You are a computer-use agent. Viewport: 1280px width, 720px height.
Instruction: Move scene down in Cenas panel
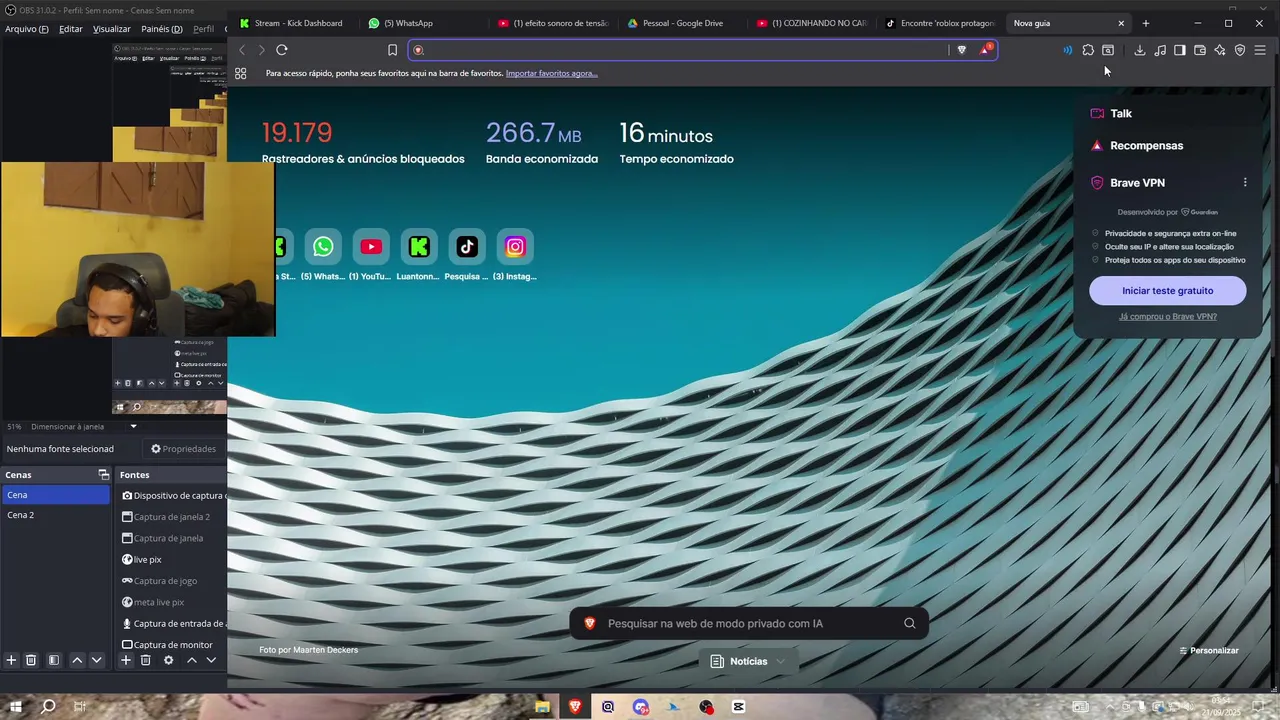click(96, 660)
